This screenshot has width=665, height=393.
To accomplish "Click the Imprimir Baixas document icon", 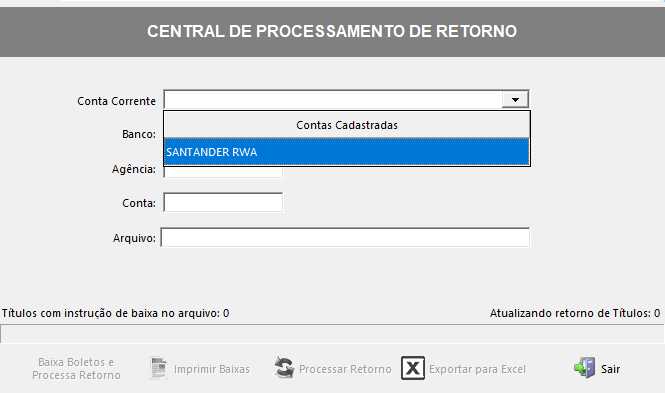I will click(159, 368).
